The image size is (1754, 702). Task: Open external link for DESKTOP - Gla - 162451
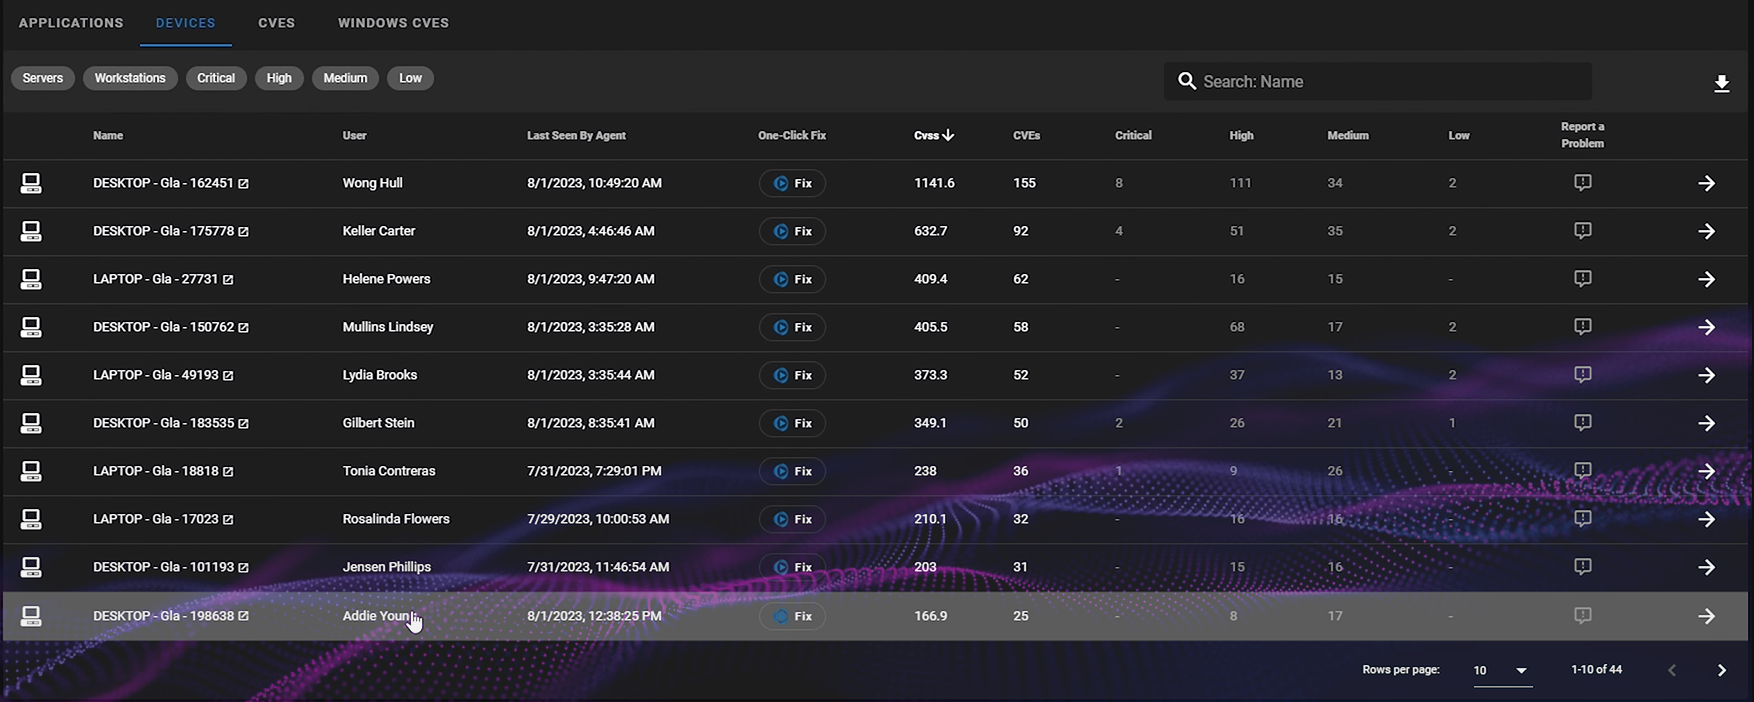243,184
